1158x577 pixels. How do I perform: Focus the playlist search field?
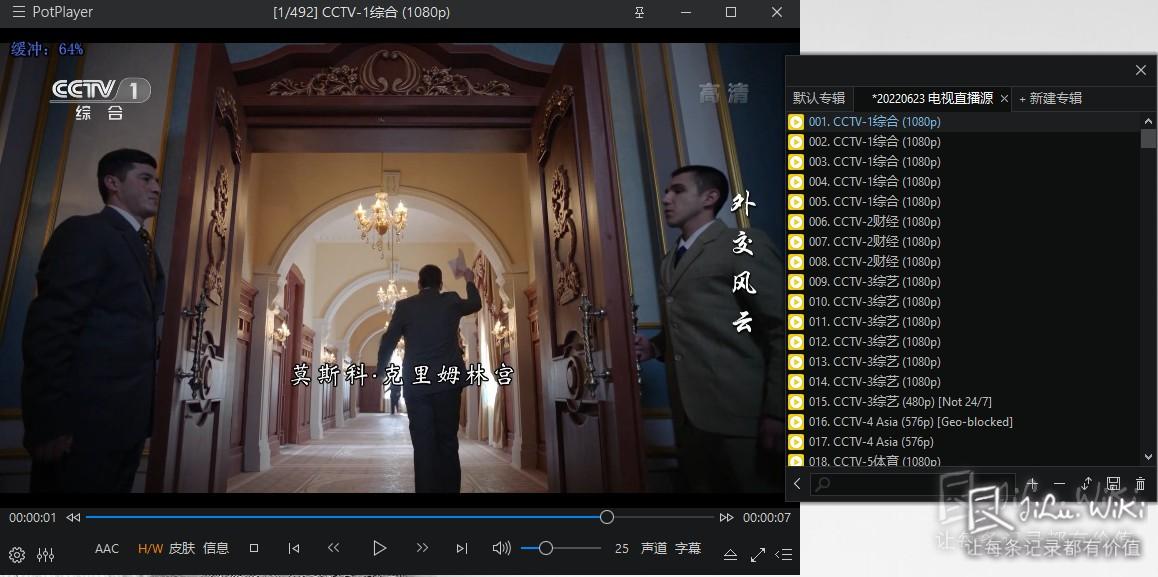coord(912,485)
